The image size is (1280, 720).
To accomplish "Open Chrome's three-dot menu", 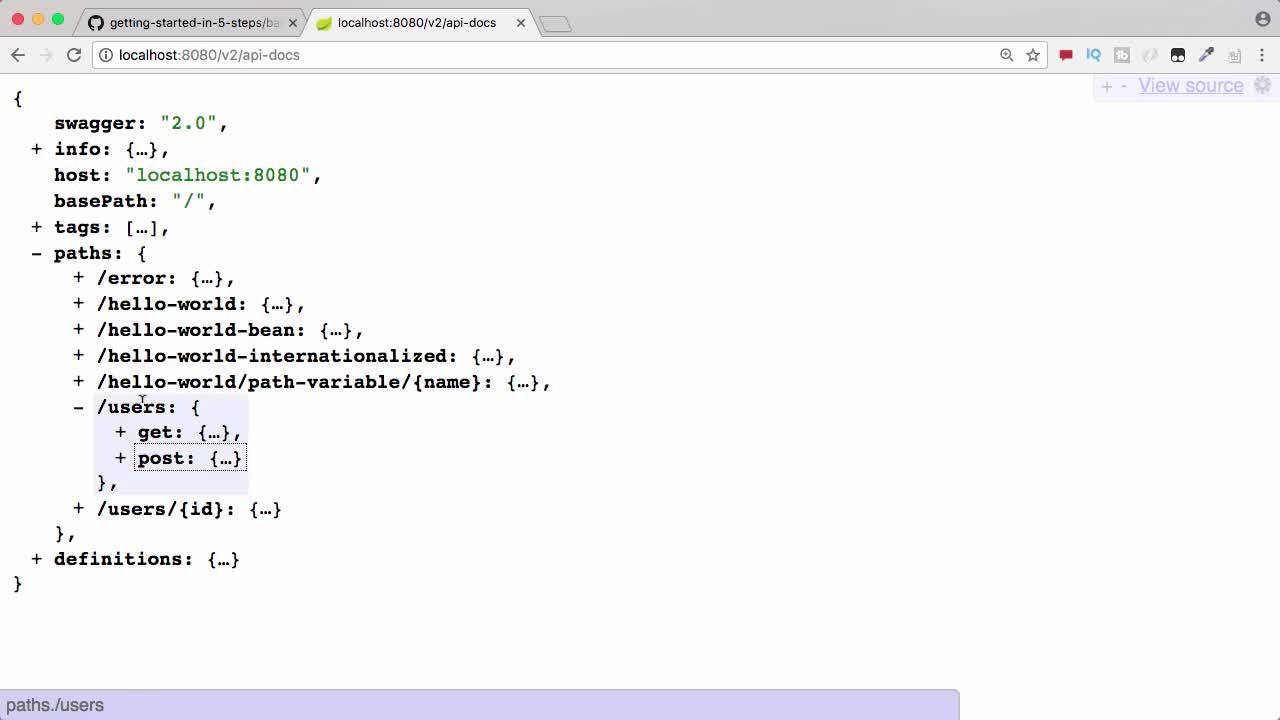I will (x=1262, y=55).
